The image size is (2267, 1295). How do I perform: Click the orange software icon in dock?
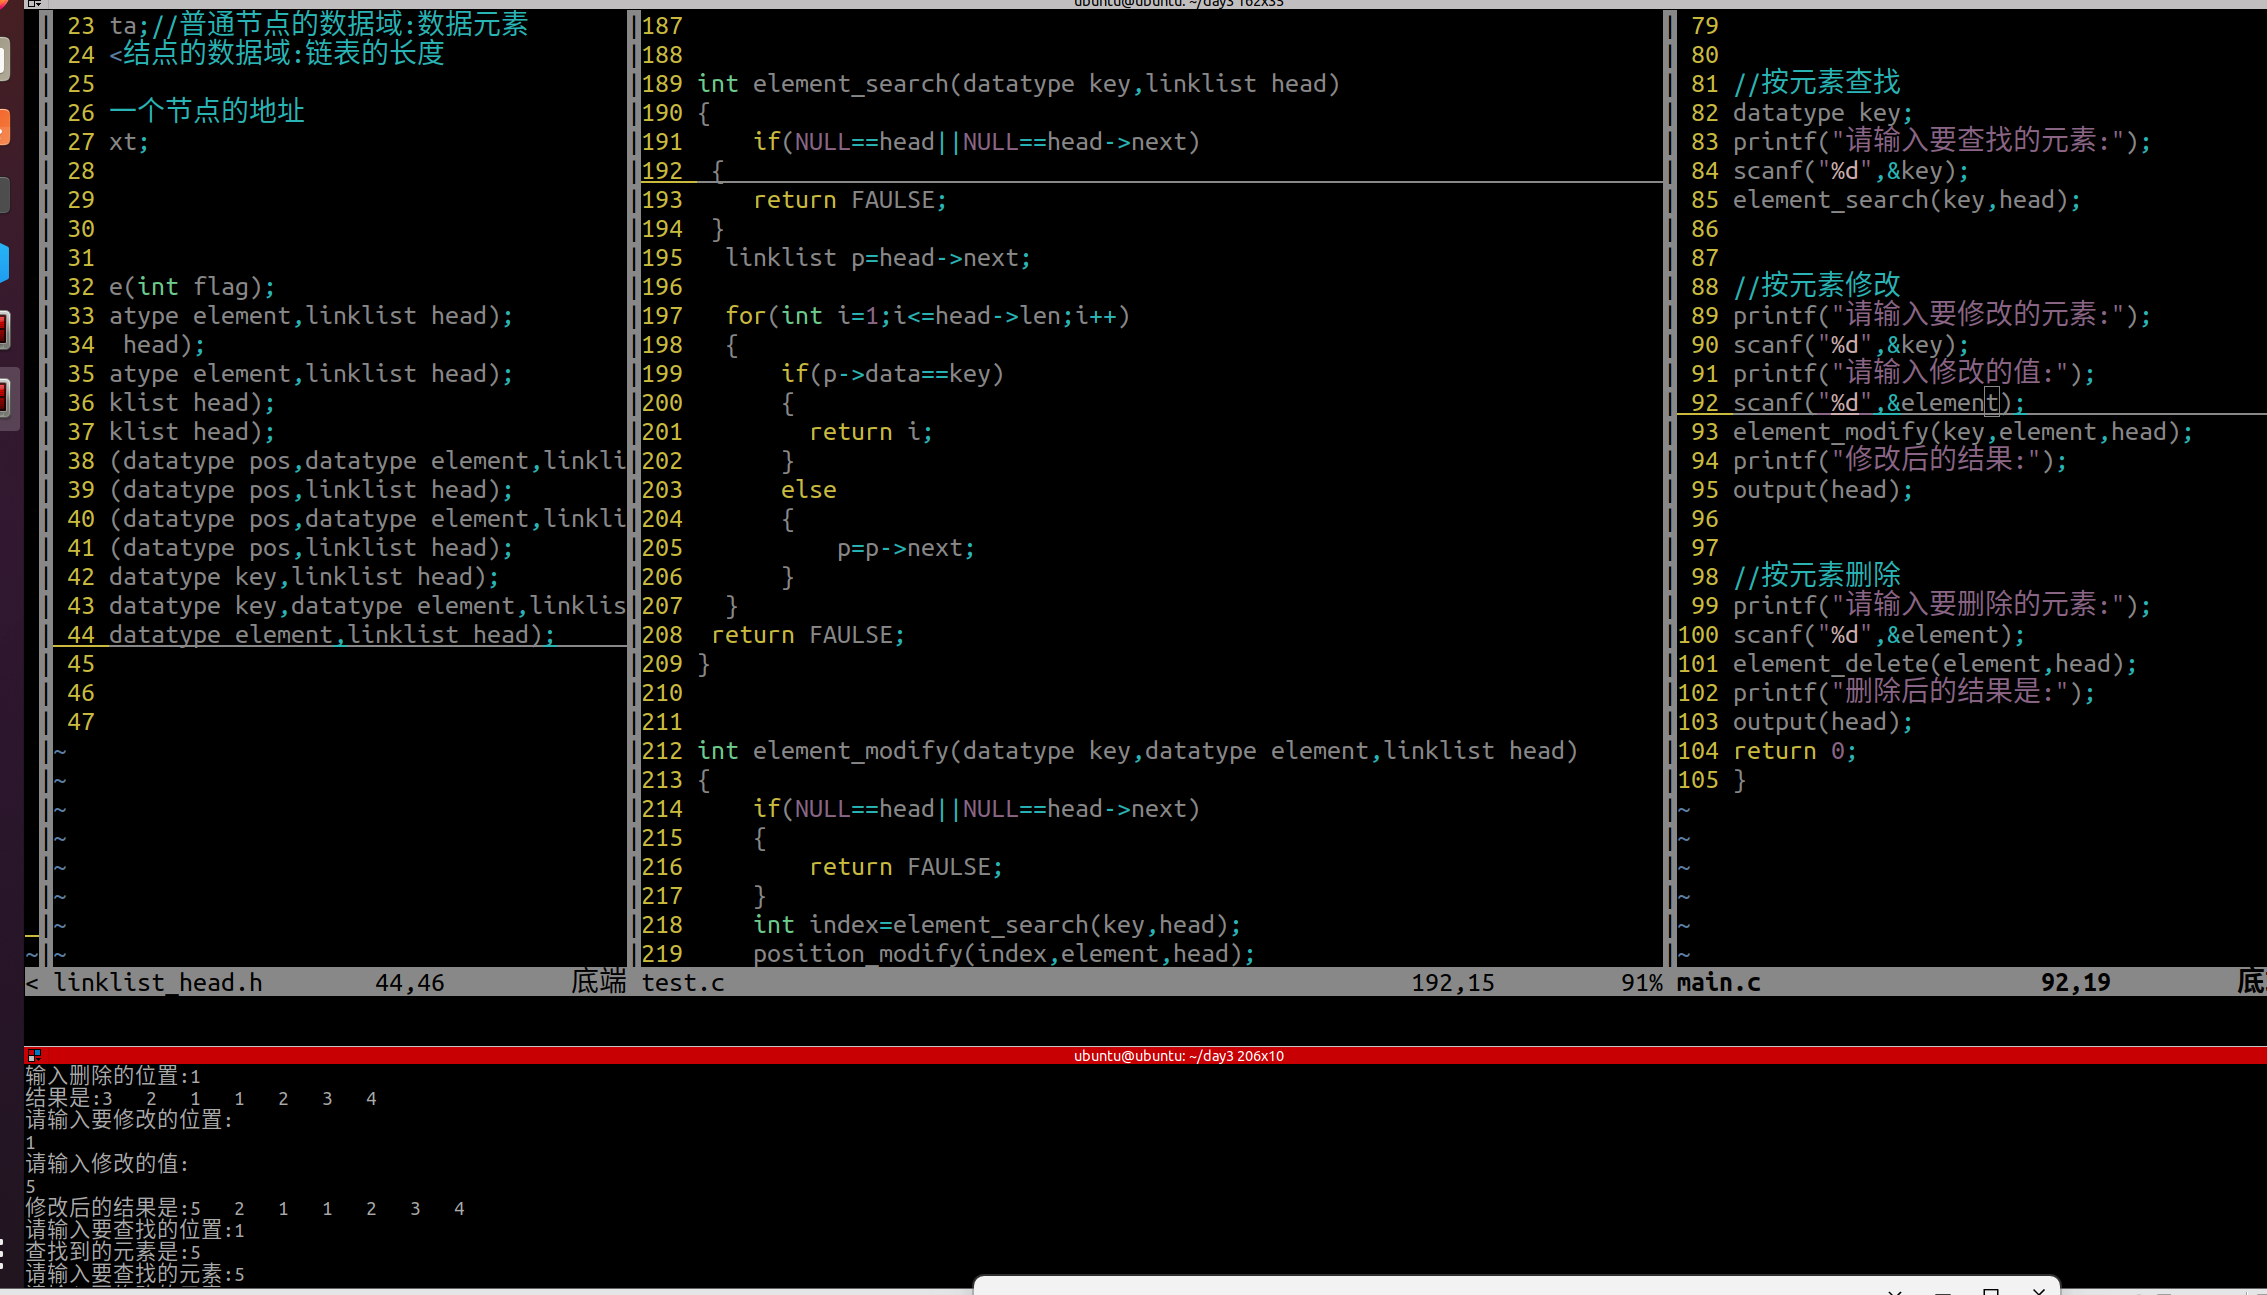click(x=4, y=128)
